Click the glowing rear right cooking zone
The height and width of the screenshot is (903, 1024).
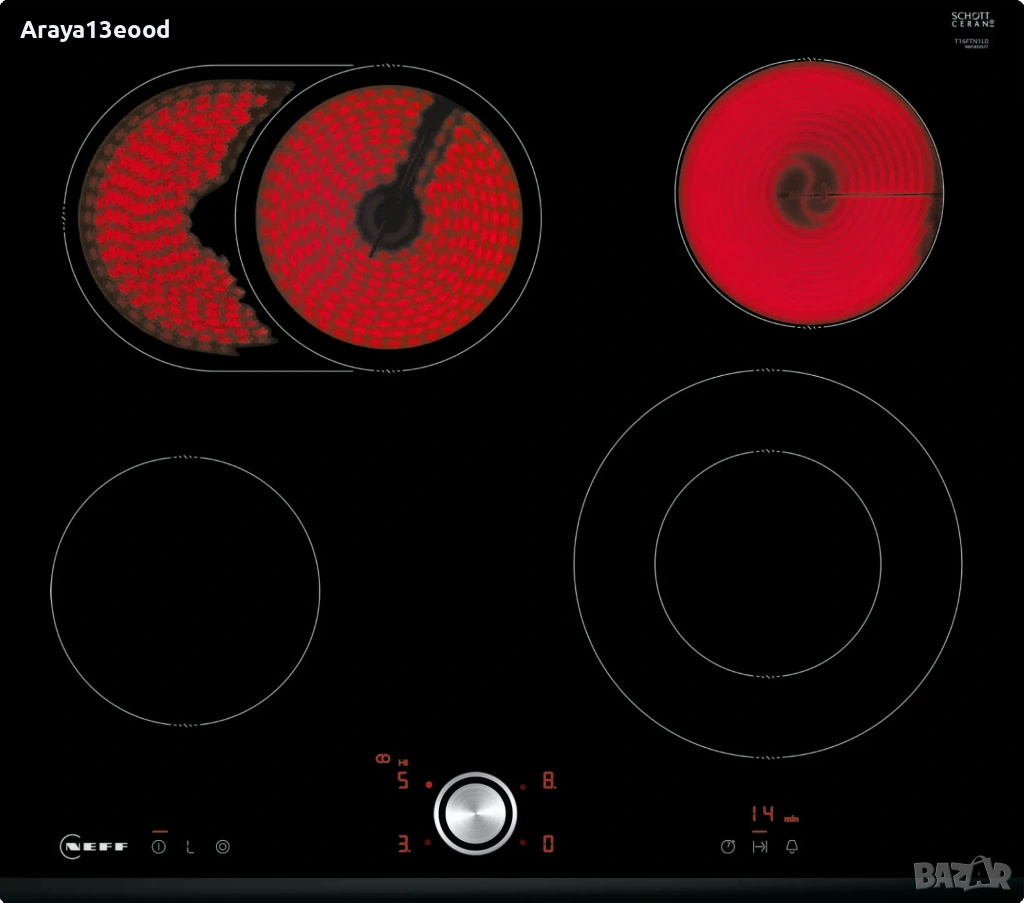(809, 192)
